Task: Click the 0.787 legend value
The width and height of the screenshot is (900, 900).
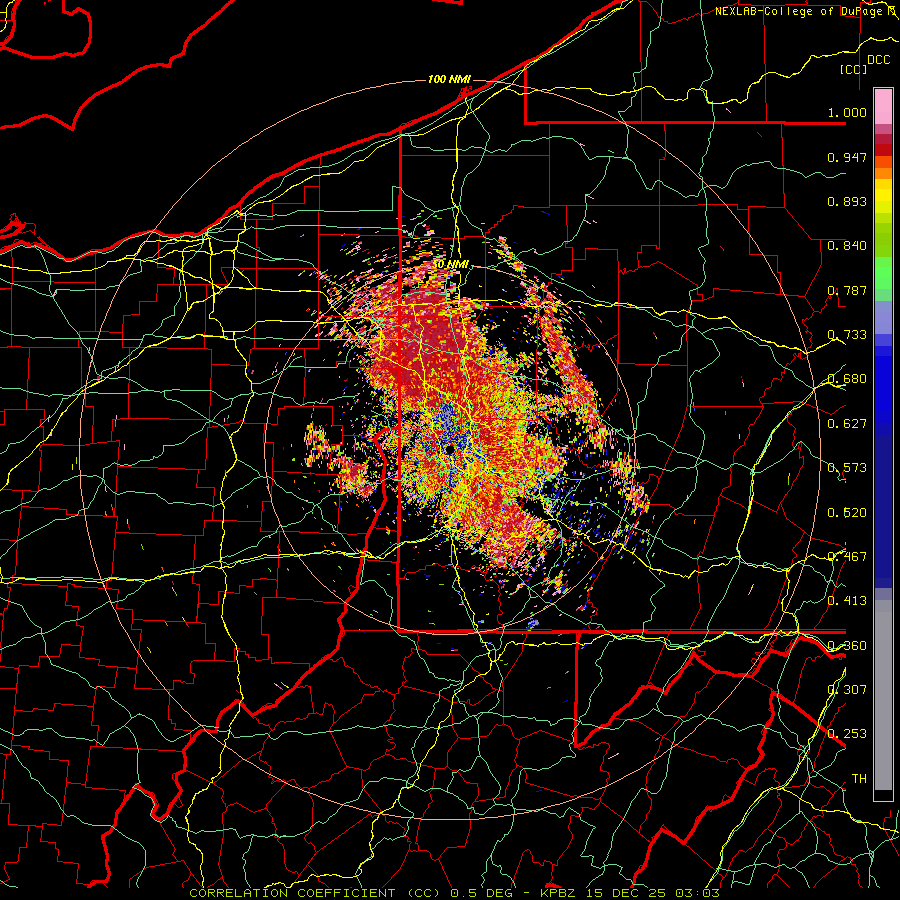Action: click(x=847, y=290)
